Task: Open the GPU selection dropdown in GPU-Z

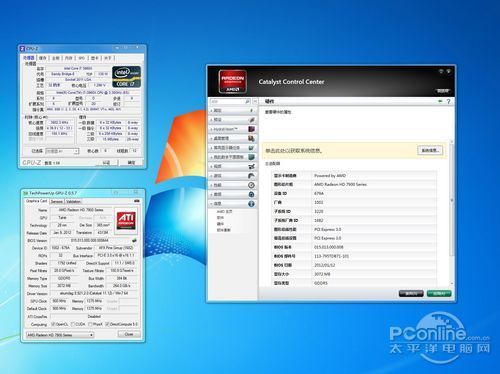Action: (60, 335)
